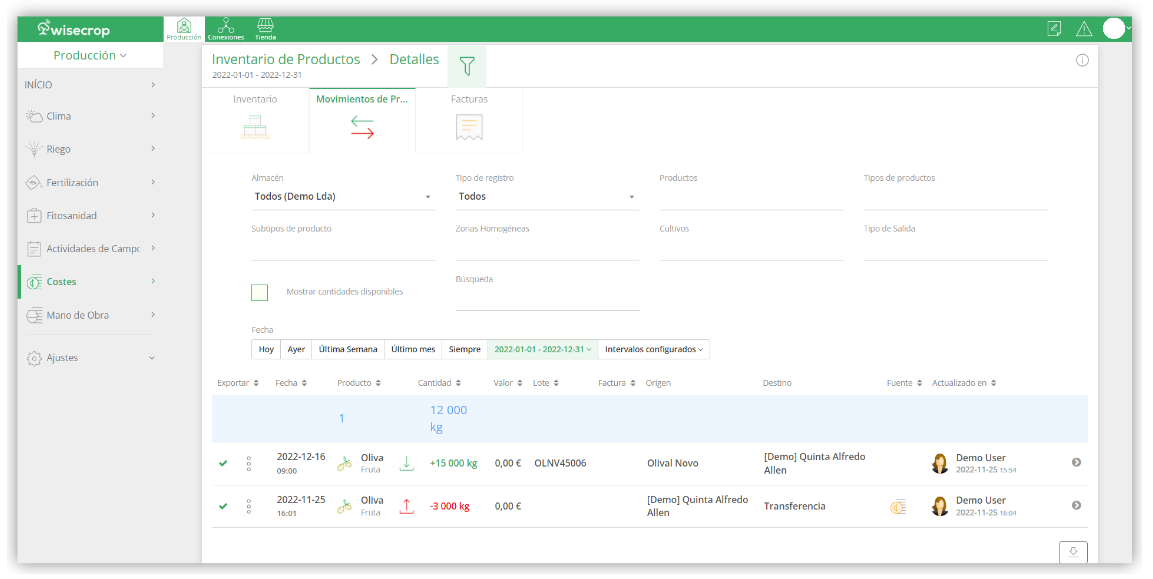Sort by the Producto column
This screenshot has height=579, width=1153.
point(359,383)
